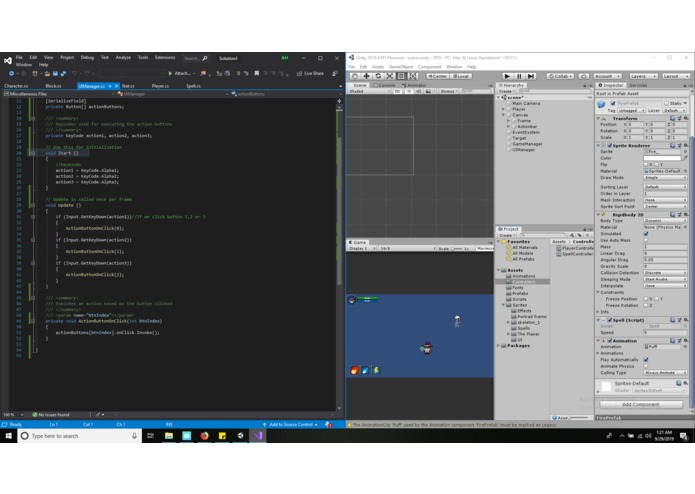Open the Layers dropdown in Unity toolbar
The height and width of the screenshot is (494, 695).
[642, 76]
